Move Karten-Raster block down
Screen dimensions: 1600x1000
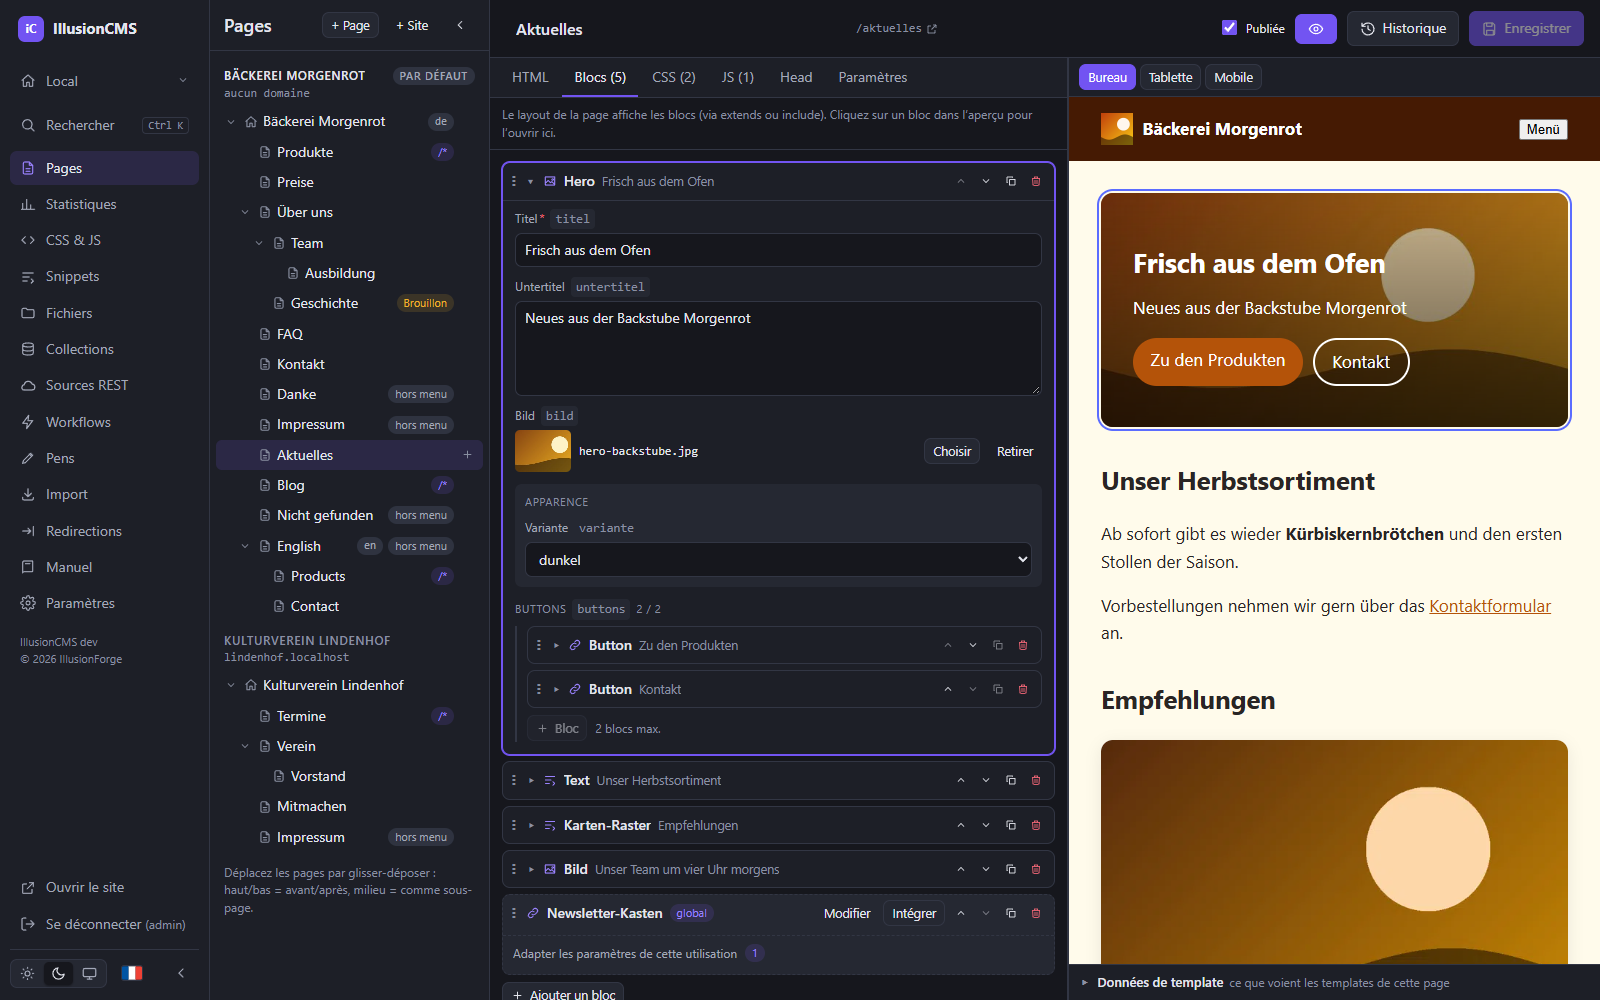(x=986, y=825)
